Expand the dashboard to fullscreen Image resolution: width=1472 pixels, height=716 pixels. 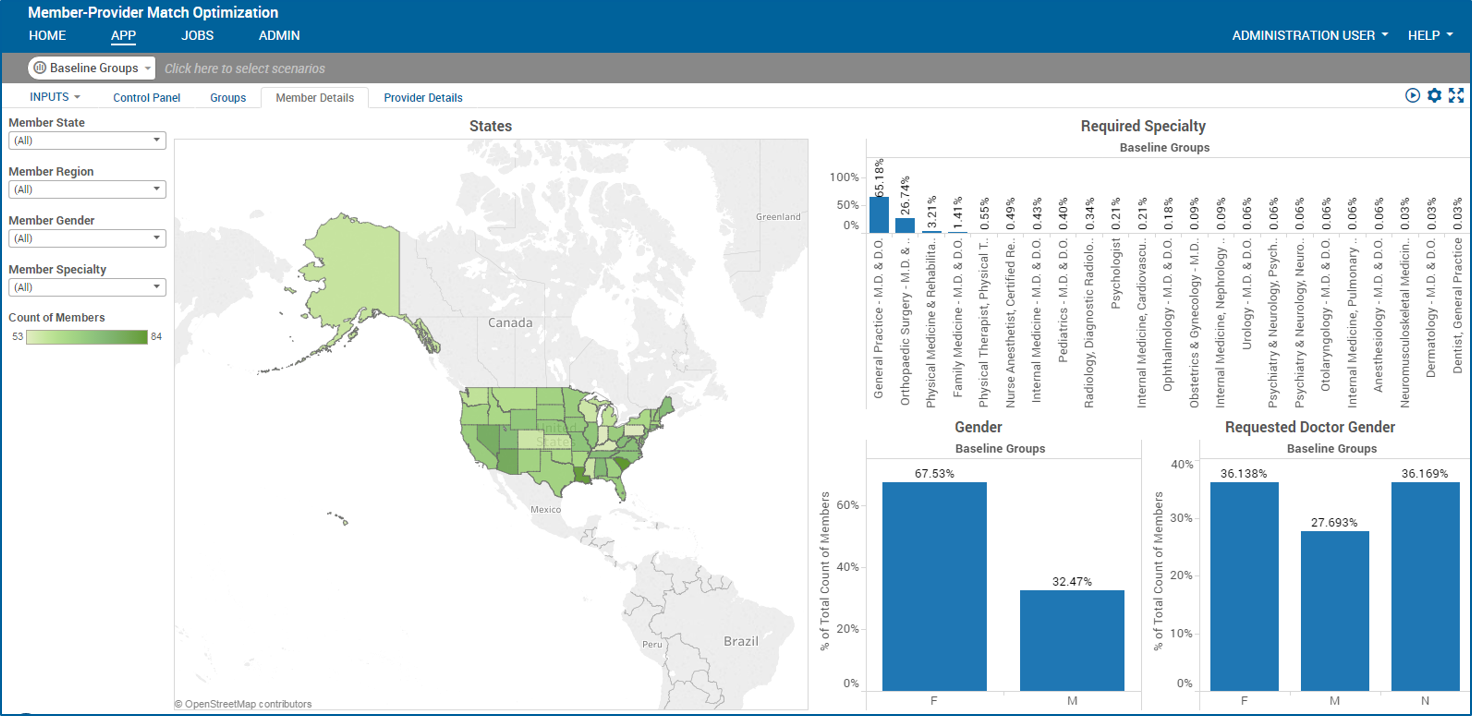point(1458,95)
